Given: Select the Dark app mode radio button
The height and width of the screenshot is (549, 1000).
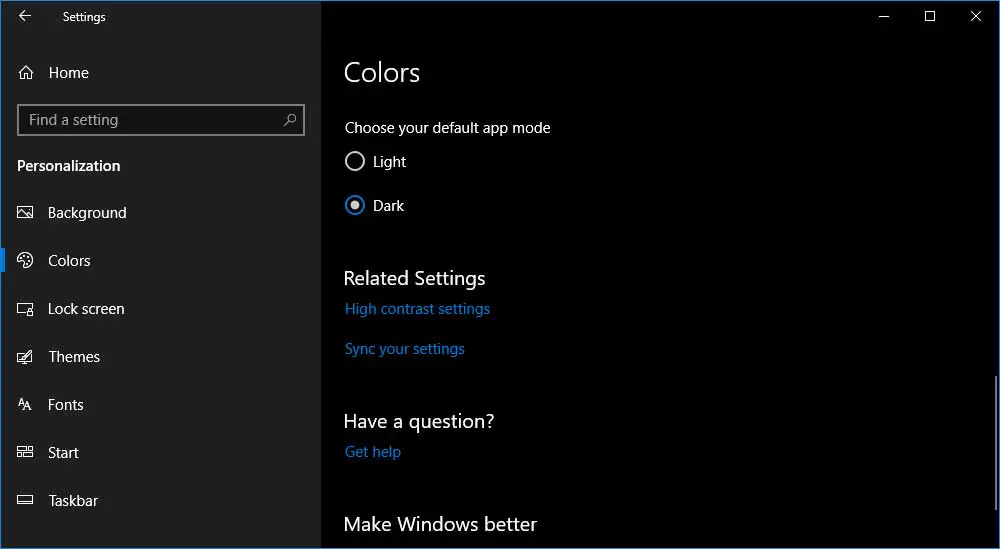Looking at the screenshot, I should pyautogui.click(x=354, y=205).
